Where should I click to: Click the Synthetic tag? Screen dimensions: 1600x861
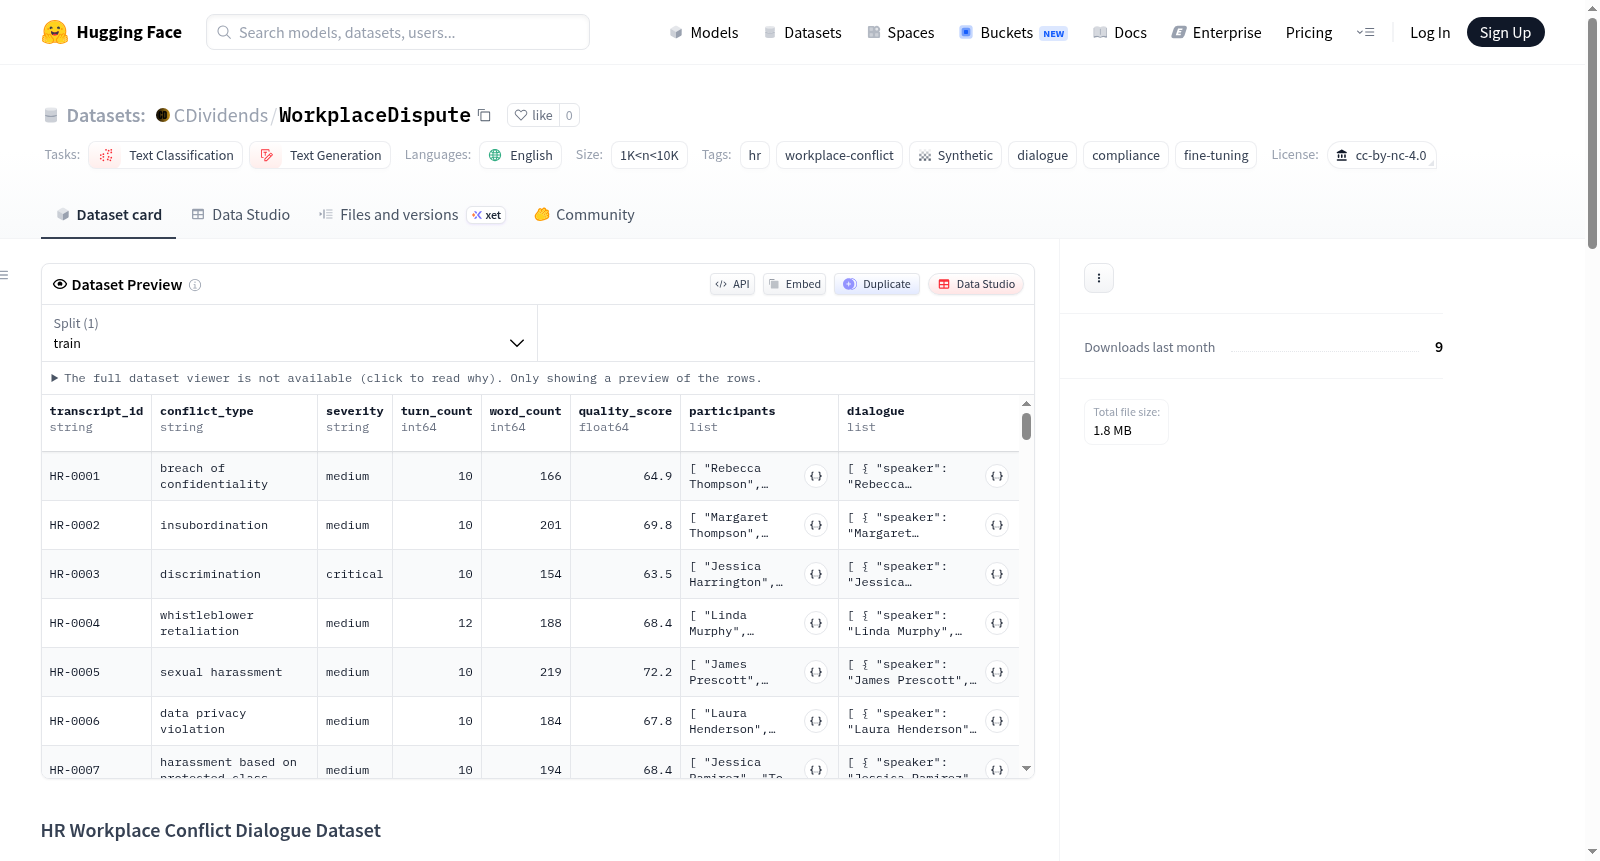tap(955, 155)
